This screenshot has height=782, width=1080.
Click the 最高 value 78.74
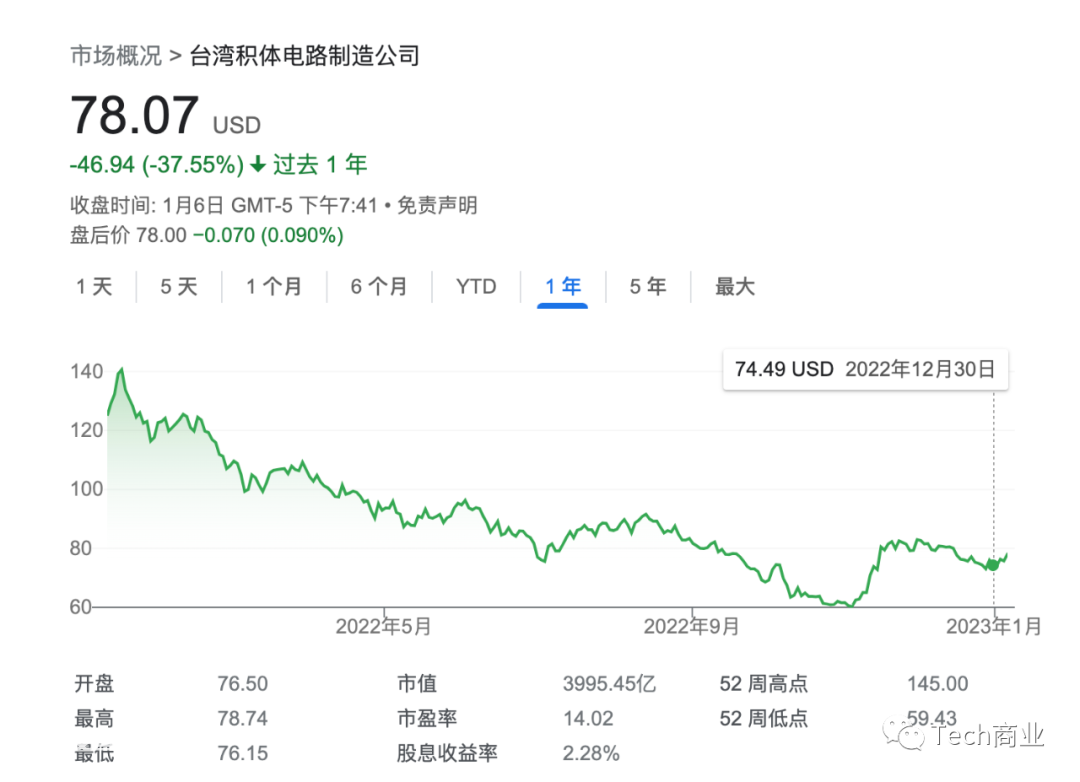(242, 719)
